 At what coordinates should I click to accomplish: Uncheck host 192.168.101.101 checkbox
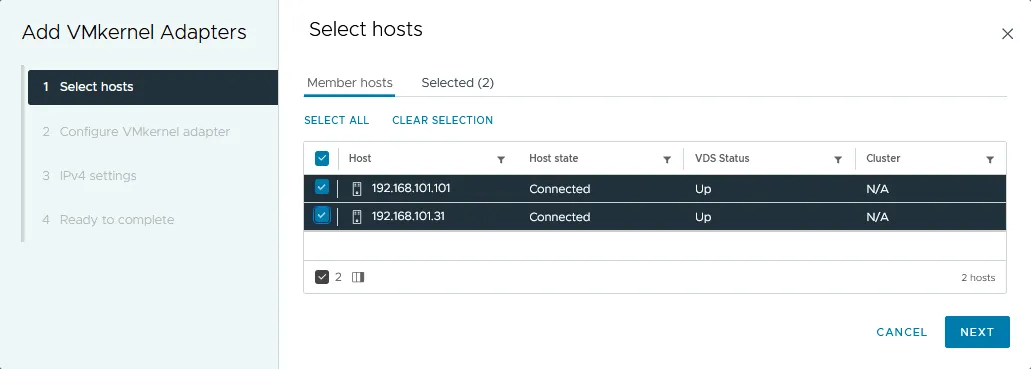(322, 188)
